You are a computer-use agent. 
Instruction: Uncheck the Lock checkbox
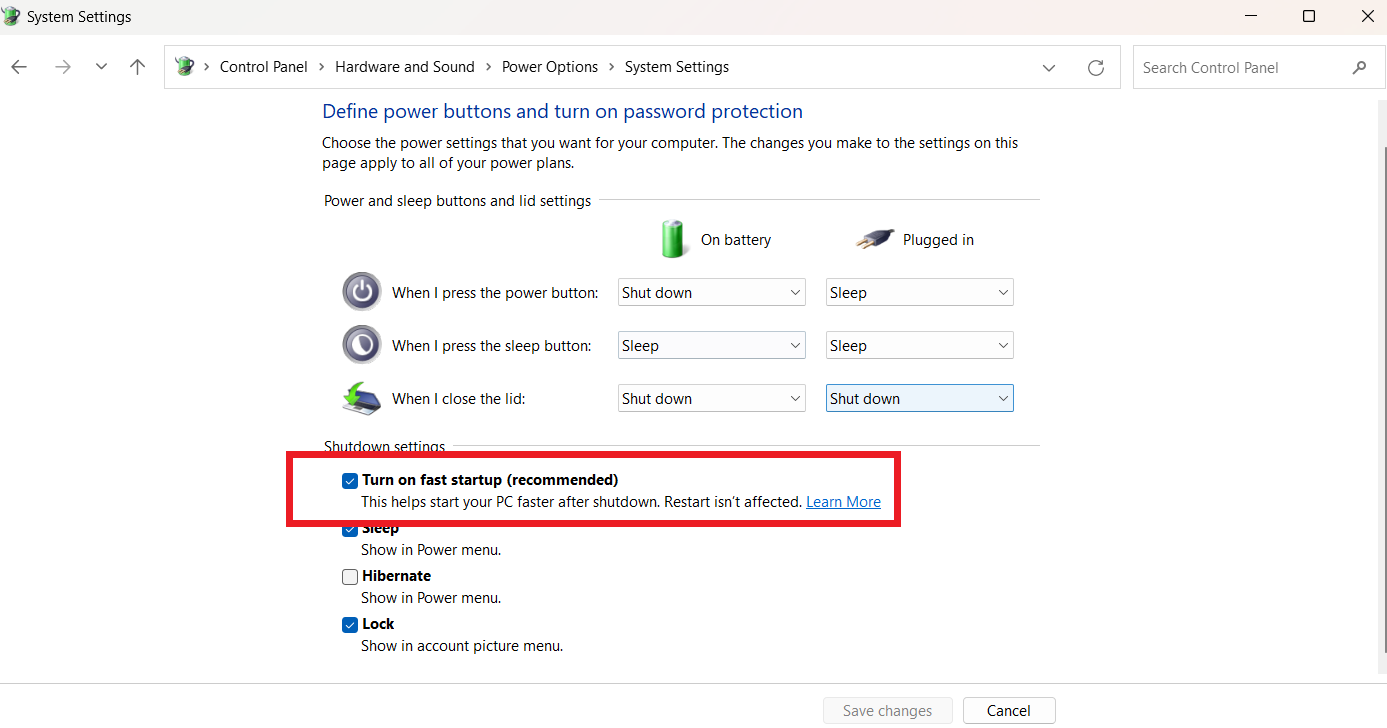(350, 625)
